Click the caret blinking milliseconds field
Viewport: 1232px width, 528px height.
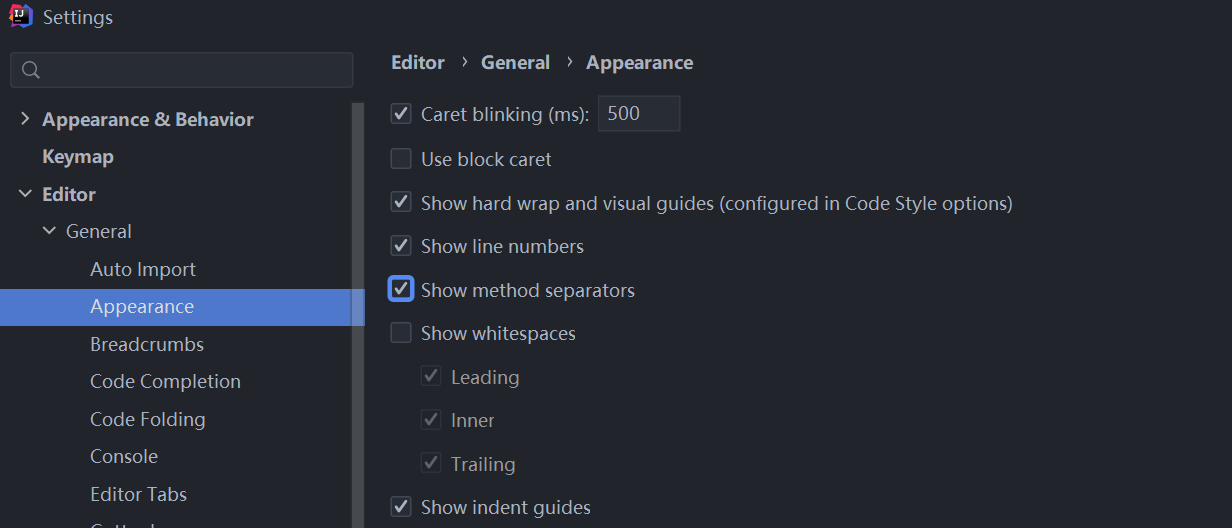(639, 114)
